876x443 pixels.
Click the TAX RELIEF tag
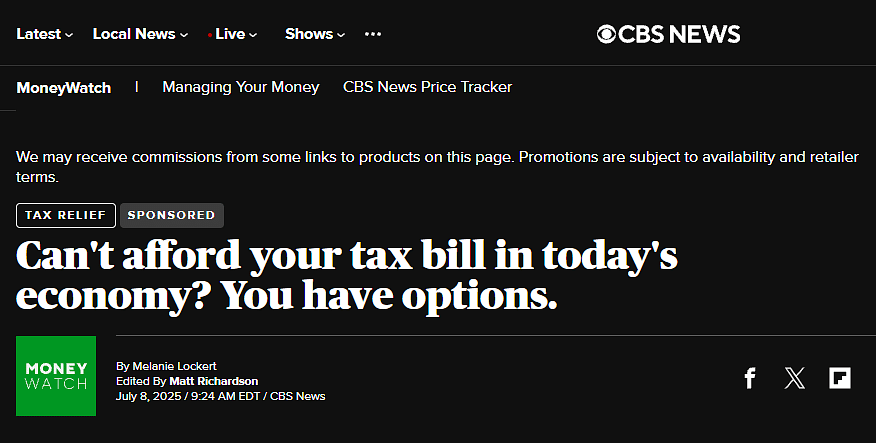pos(66,215)
